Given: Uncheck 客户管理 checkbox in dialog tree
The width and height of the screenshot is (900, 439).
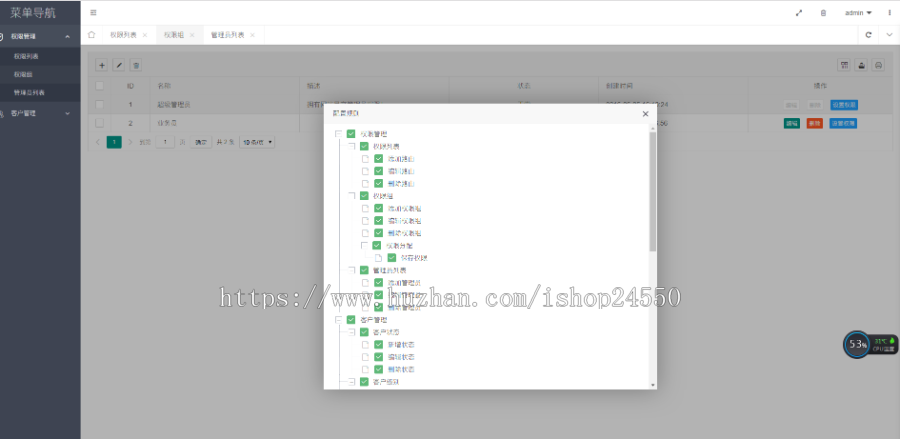Looking at the screenshot, I should 351,320.
